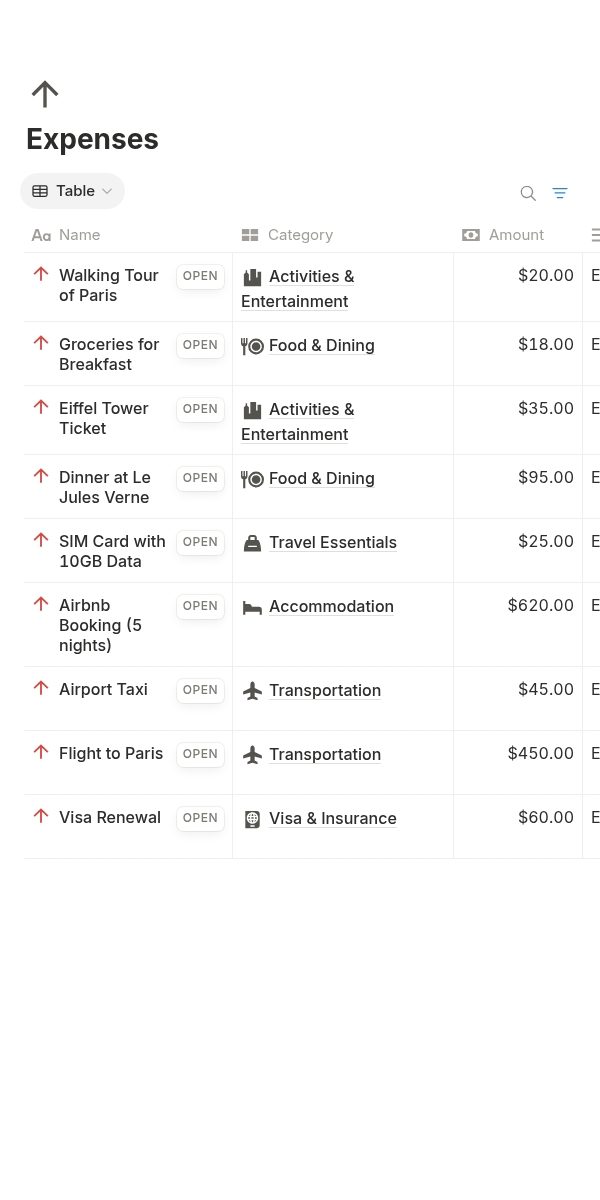Click the red arrow icon beside Walking Tour of Paris

[41, 274]
